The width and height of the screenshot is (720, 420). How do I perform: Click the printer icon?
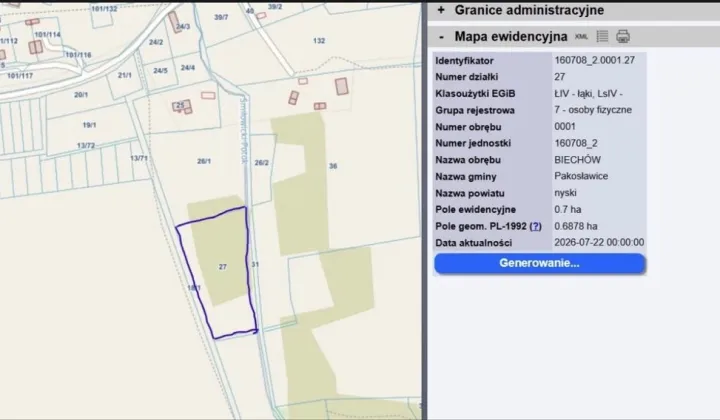point(623,36)
